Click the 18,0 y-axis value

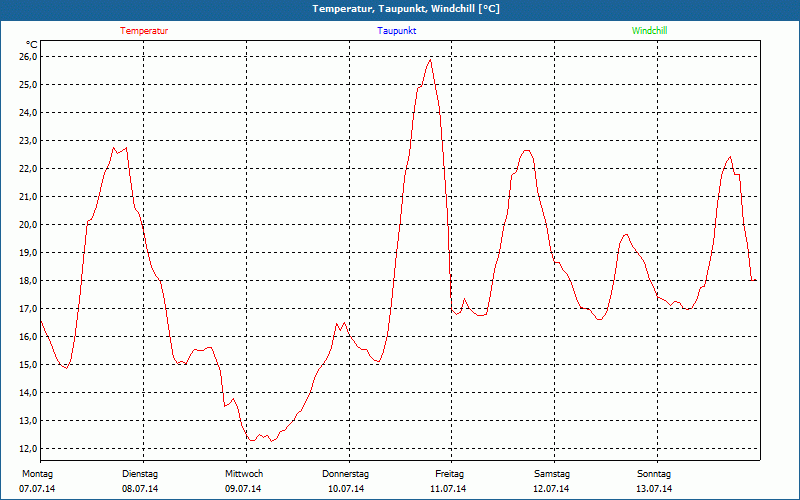(29, 281)
